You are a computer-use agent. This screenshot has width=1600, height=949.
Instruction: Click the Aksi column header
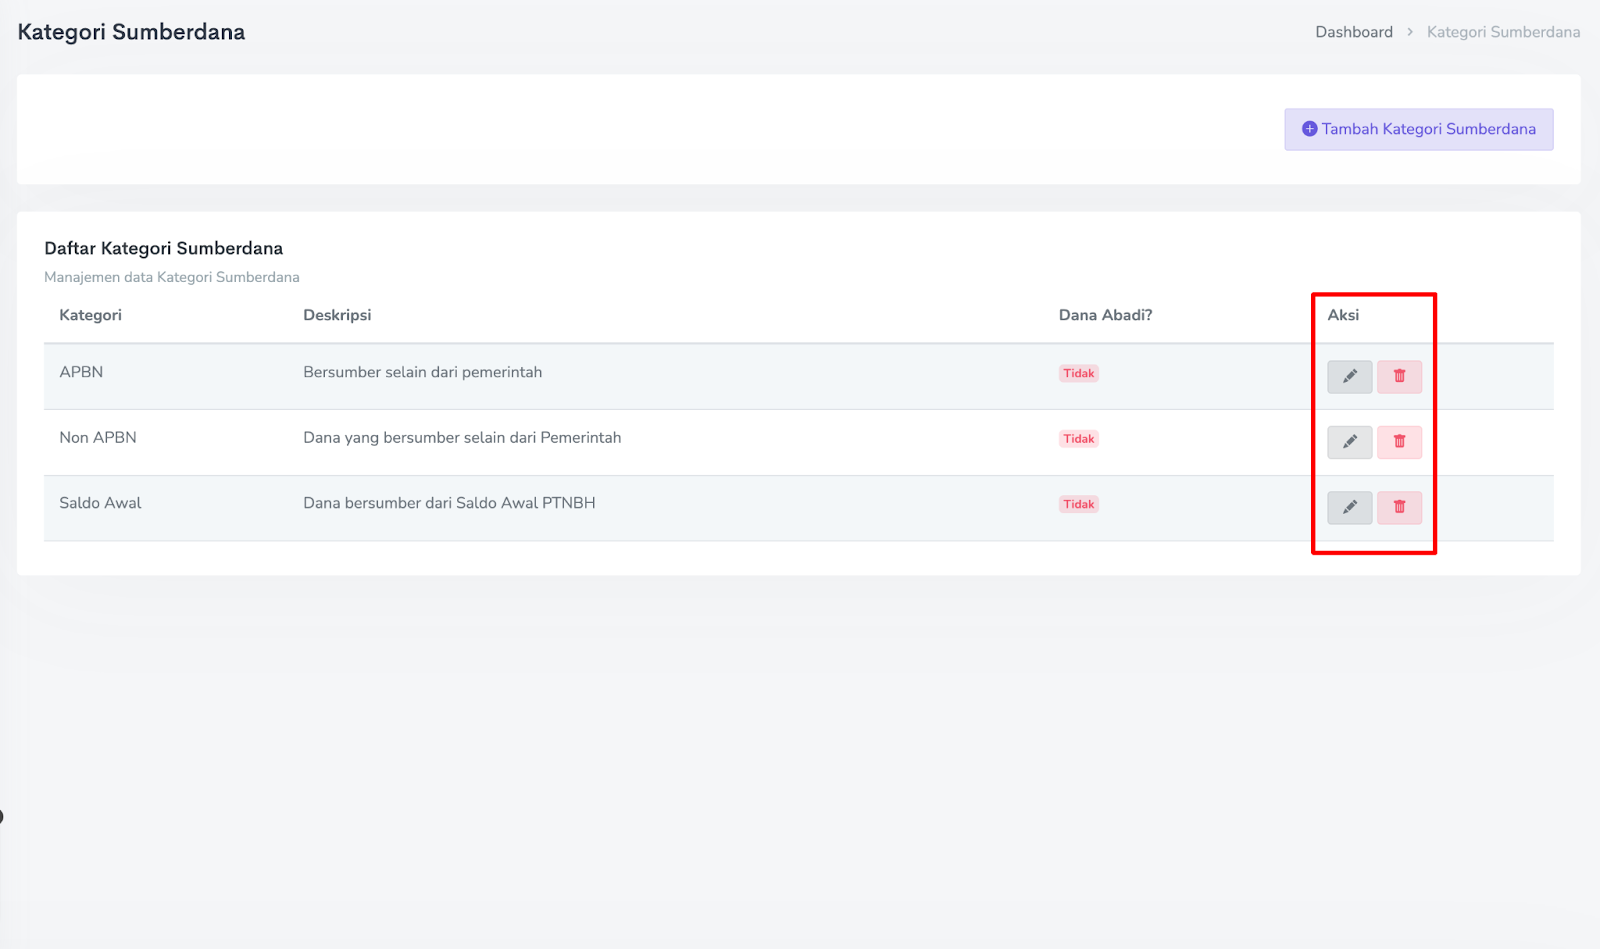[x=1343, y=315]
